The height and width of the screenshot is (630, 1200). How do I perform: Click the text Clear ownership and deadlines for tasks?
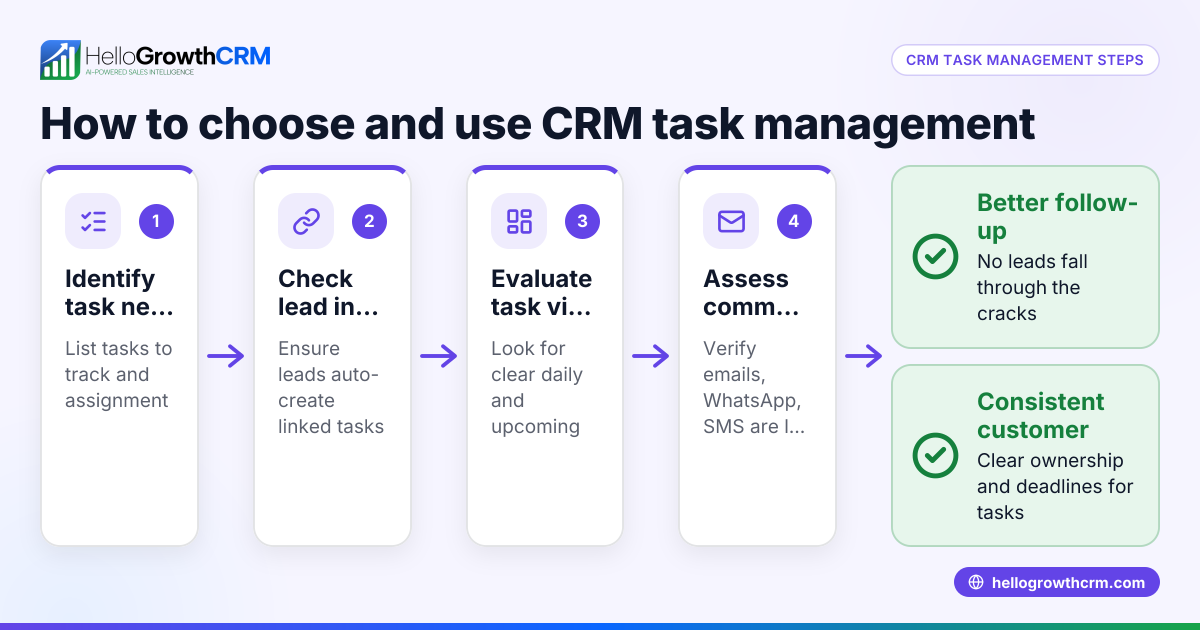click(1055, 487)
